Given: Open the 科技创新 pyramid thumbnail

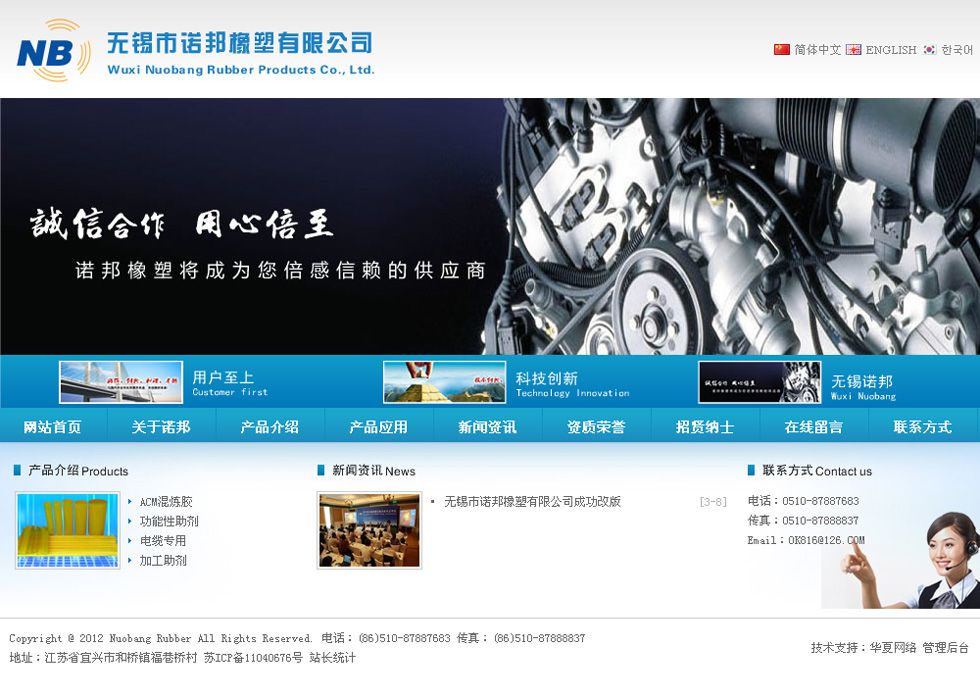Looking at the screenshot, I should (x=444, y=382).
